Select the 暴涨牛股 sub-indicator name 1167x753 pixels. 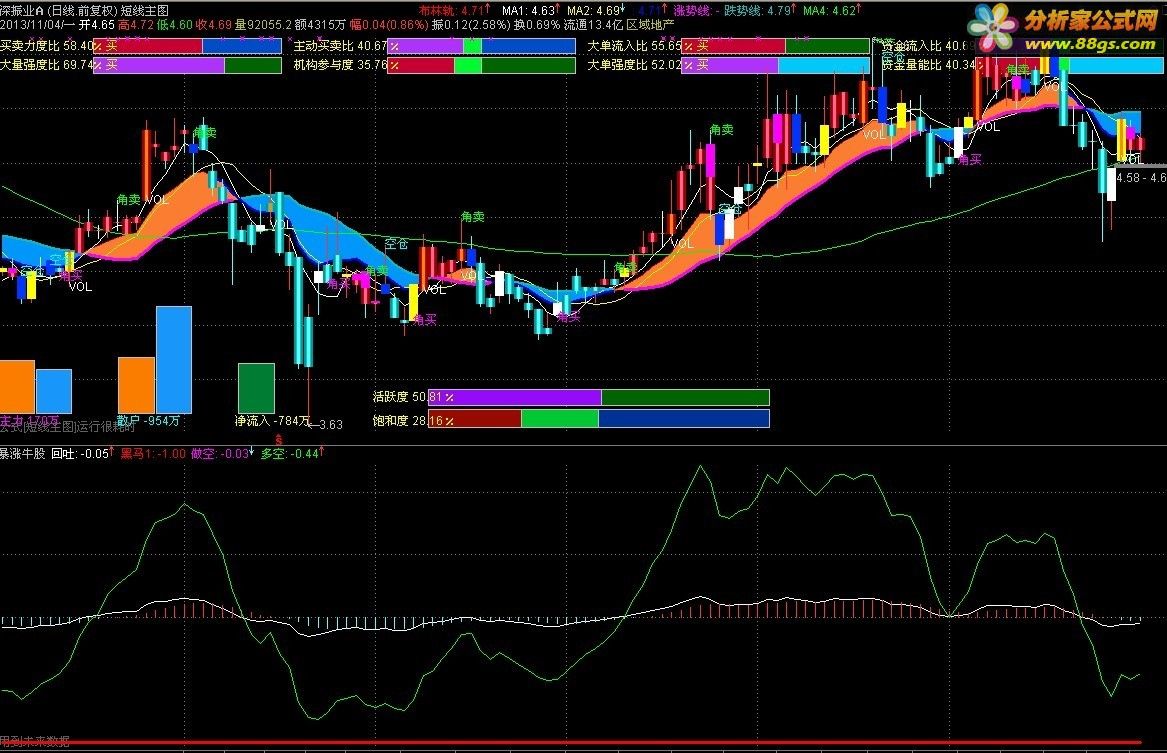(22, 453)
